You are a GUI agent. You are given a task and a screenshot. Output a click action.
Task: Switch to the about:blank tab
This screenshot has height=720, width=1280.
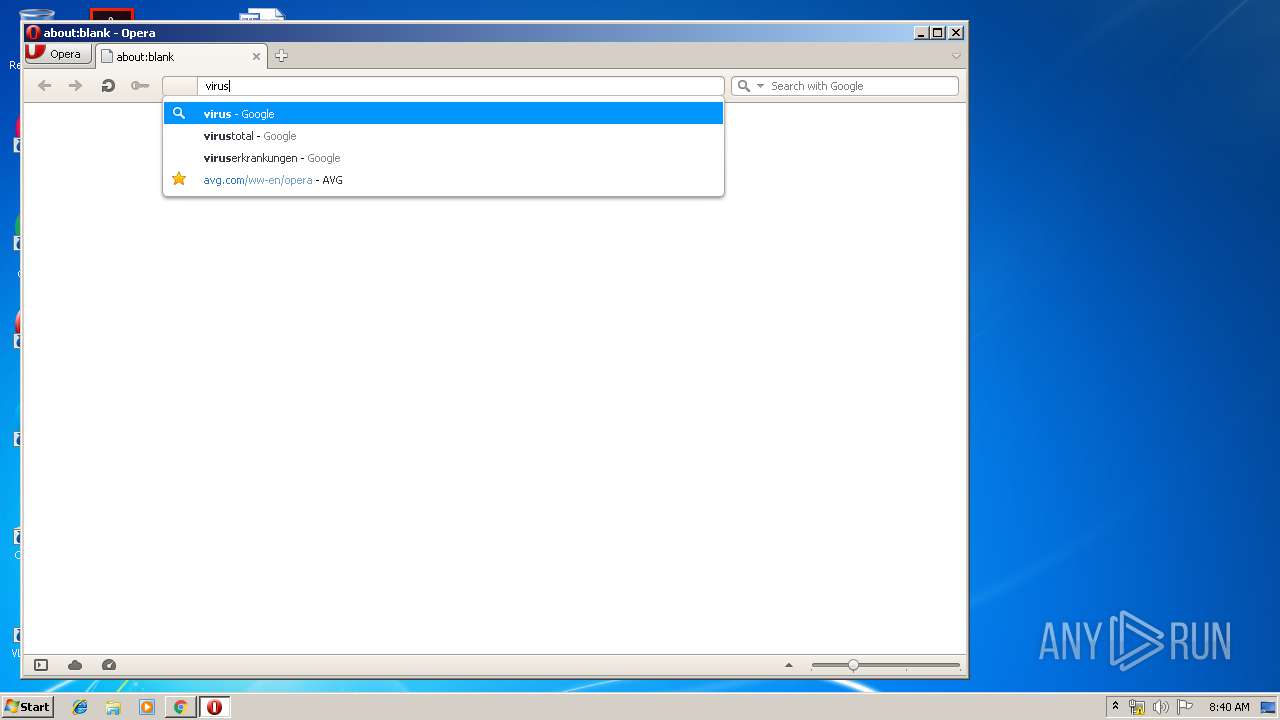point(180,57)
